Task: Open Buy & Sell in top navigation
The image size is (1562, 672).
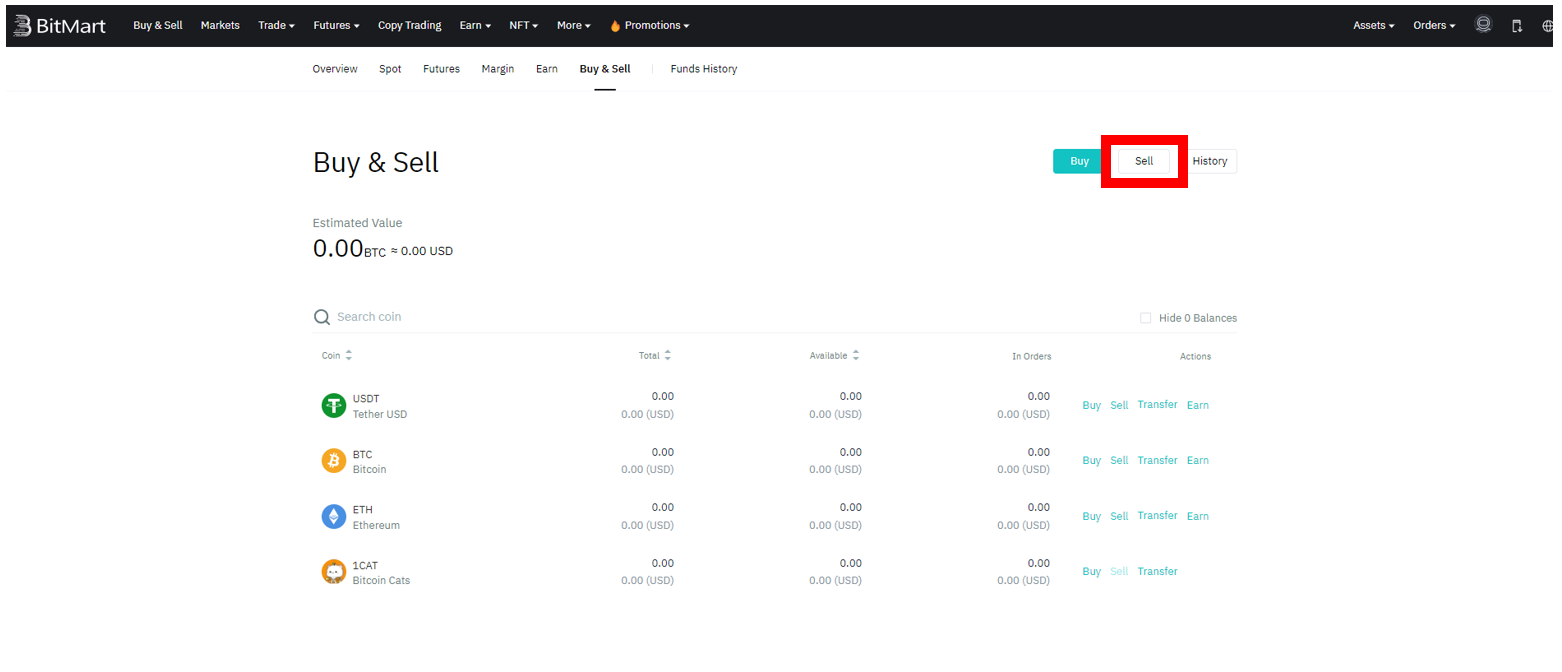Action: click(158, 26)
